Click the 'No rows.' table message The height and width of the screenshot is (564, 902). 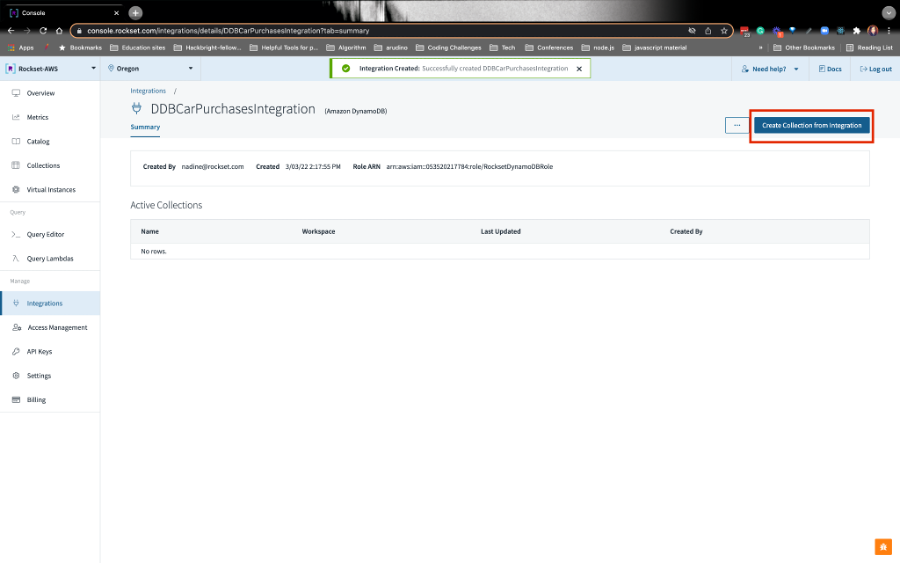[154, 251]
